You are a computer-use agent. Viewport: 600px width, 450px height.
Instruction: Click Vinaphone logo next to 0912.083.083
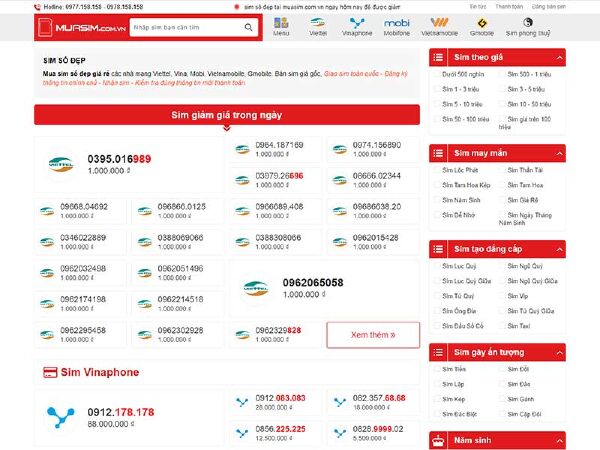[x=242, y=402]
